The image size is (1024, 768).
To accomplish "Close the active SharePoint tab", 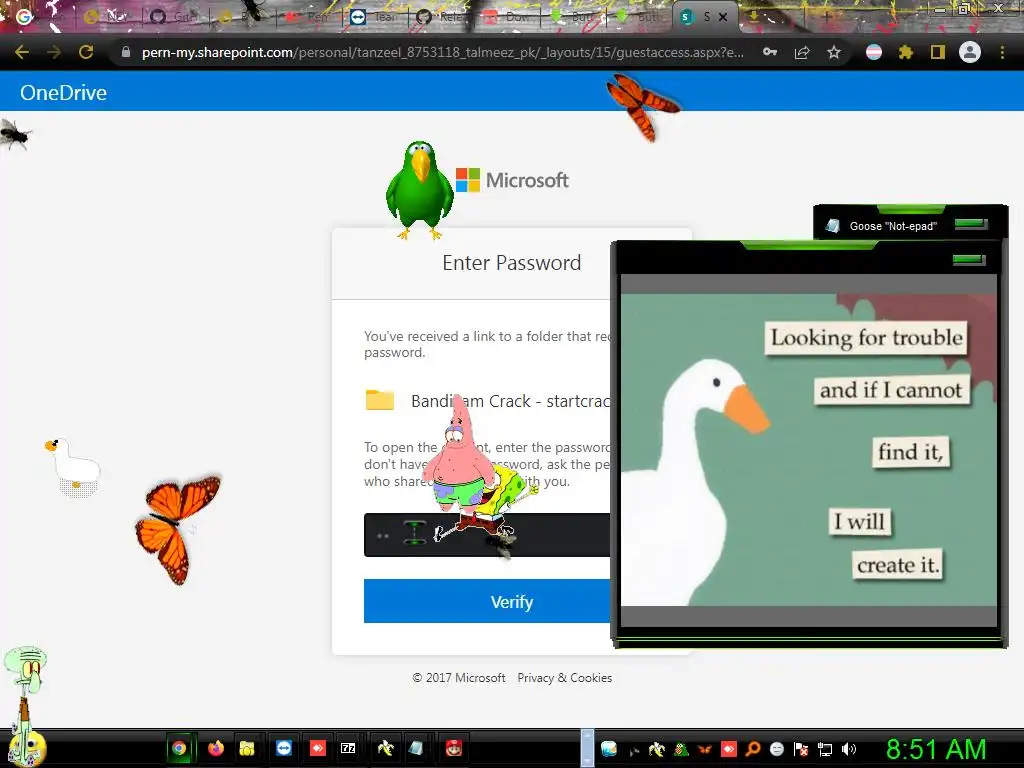I will pyautogui.click(x=723, y=17).
